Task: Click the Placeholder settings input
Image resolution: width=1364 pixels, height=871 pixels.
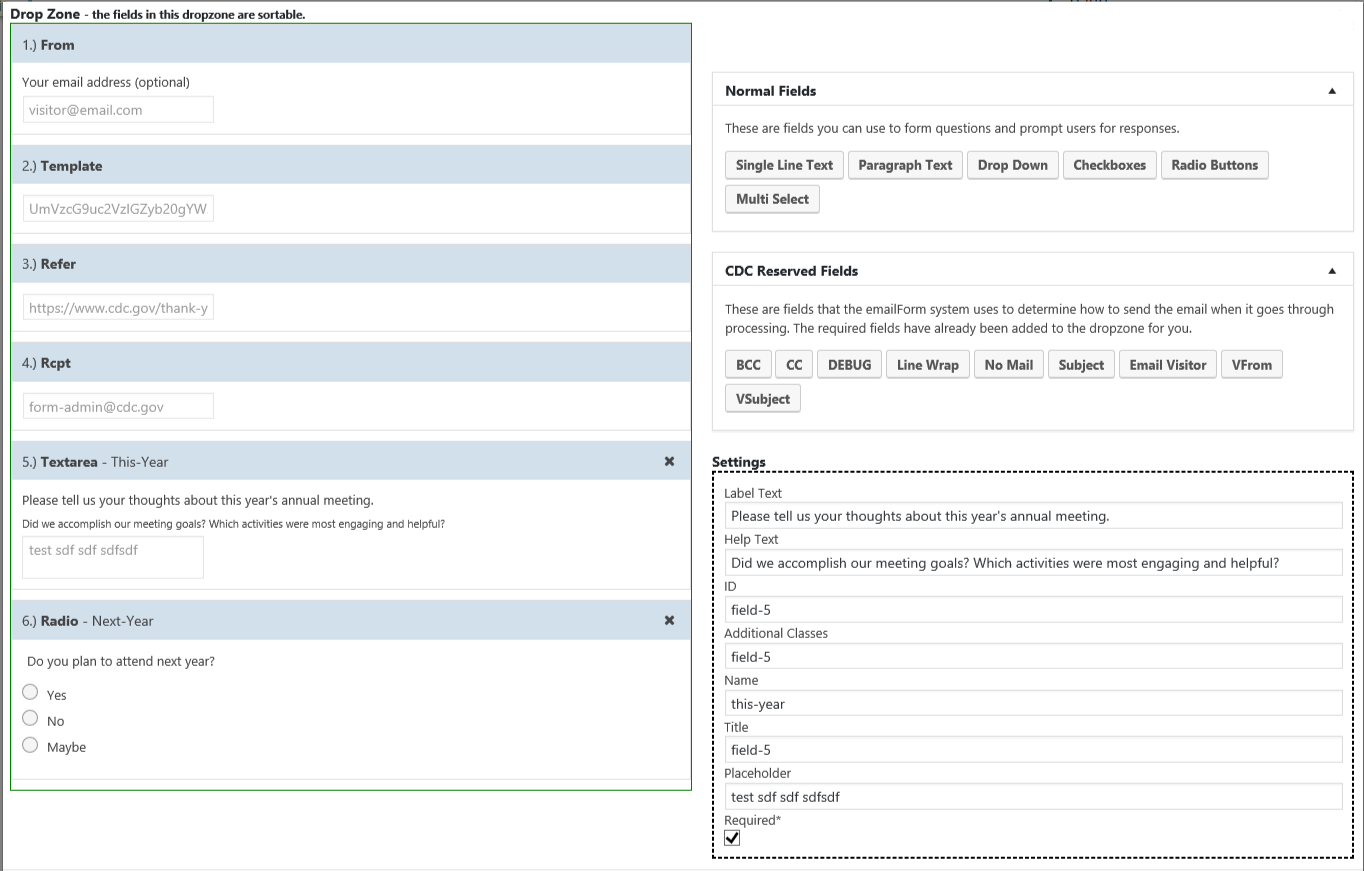Action: coord(1033,797)
